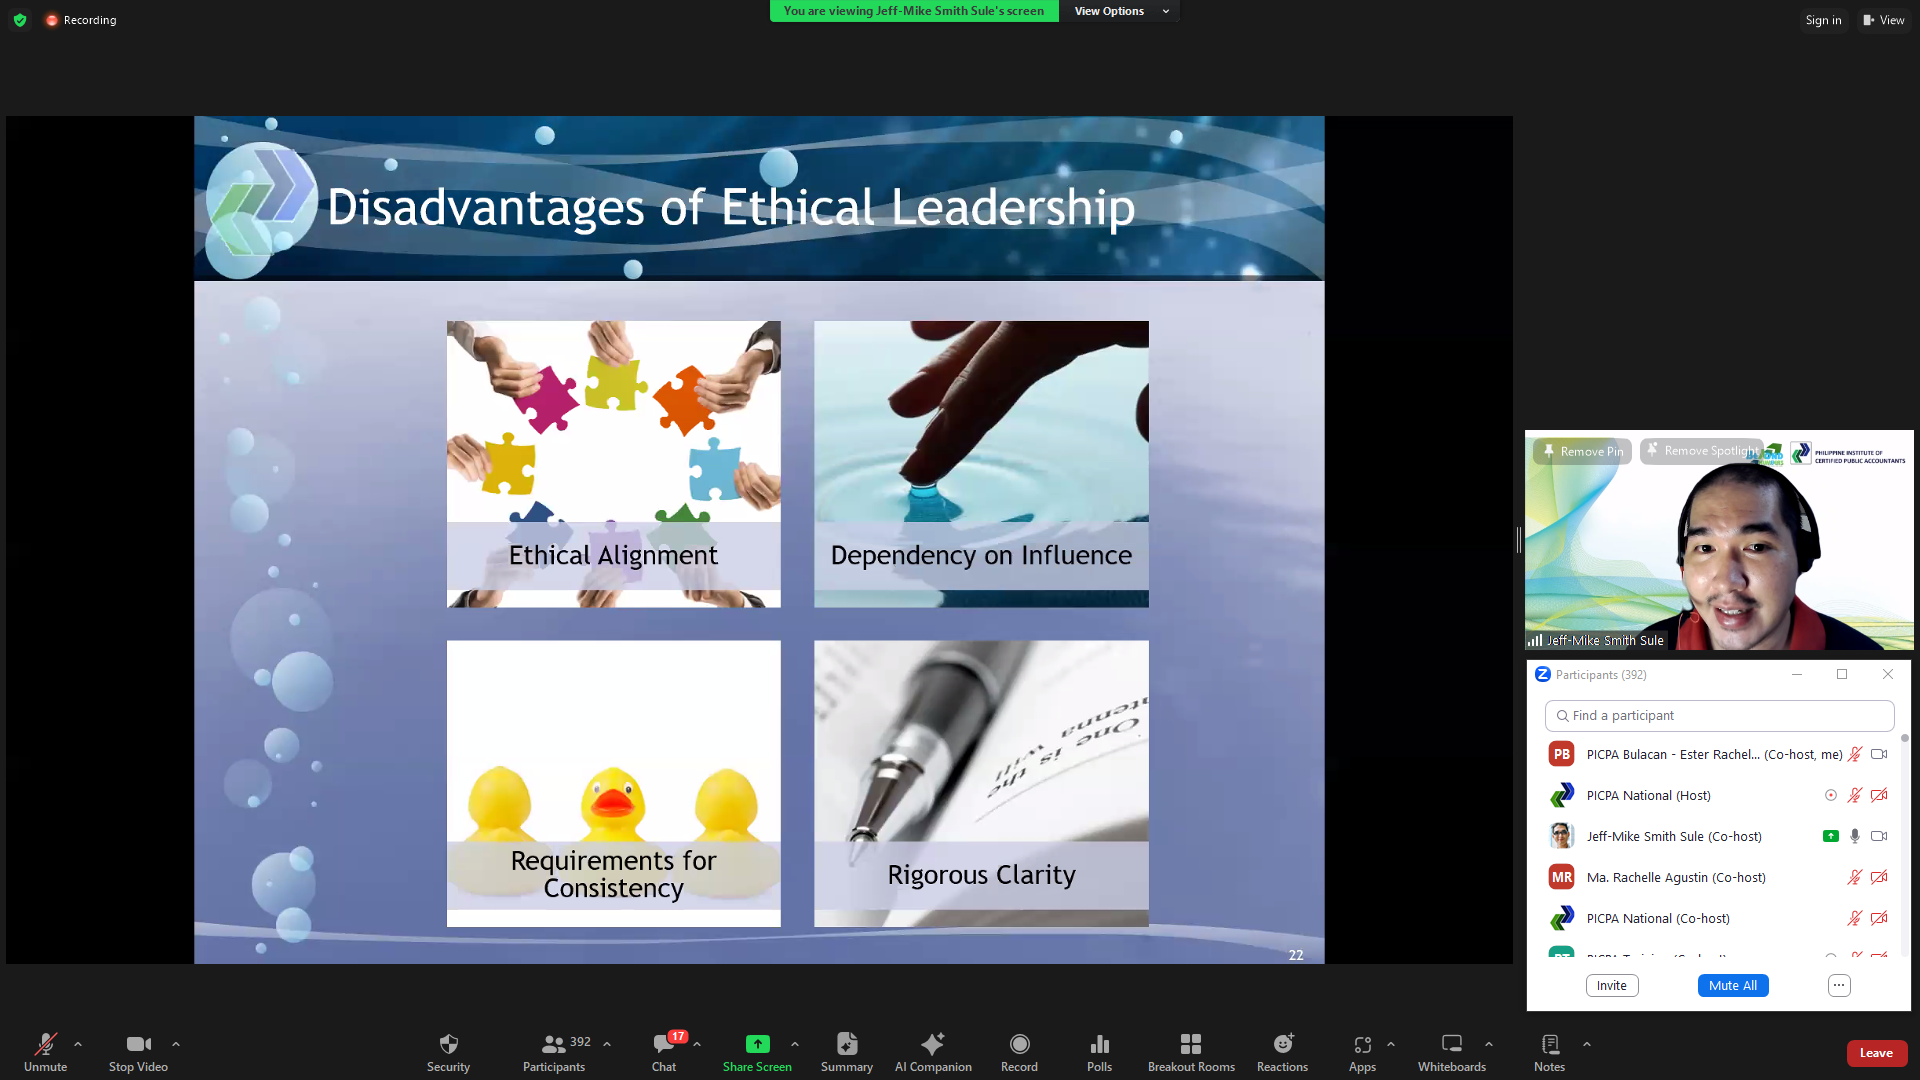Unmute the microphone in the toolbar
1920x1080 pixels.
(x=45, y=1052)
